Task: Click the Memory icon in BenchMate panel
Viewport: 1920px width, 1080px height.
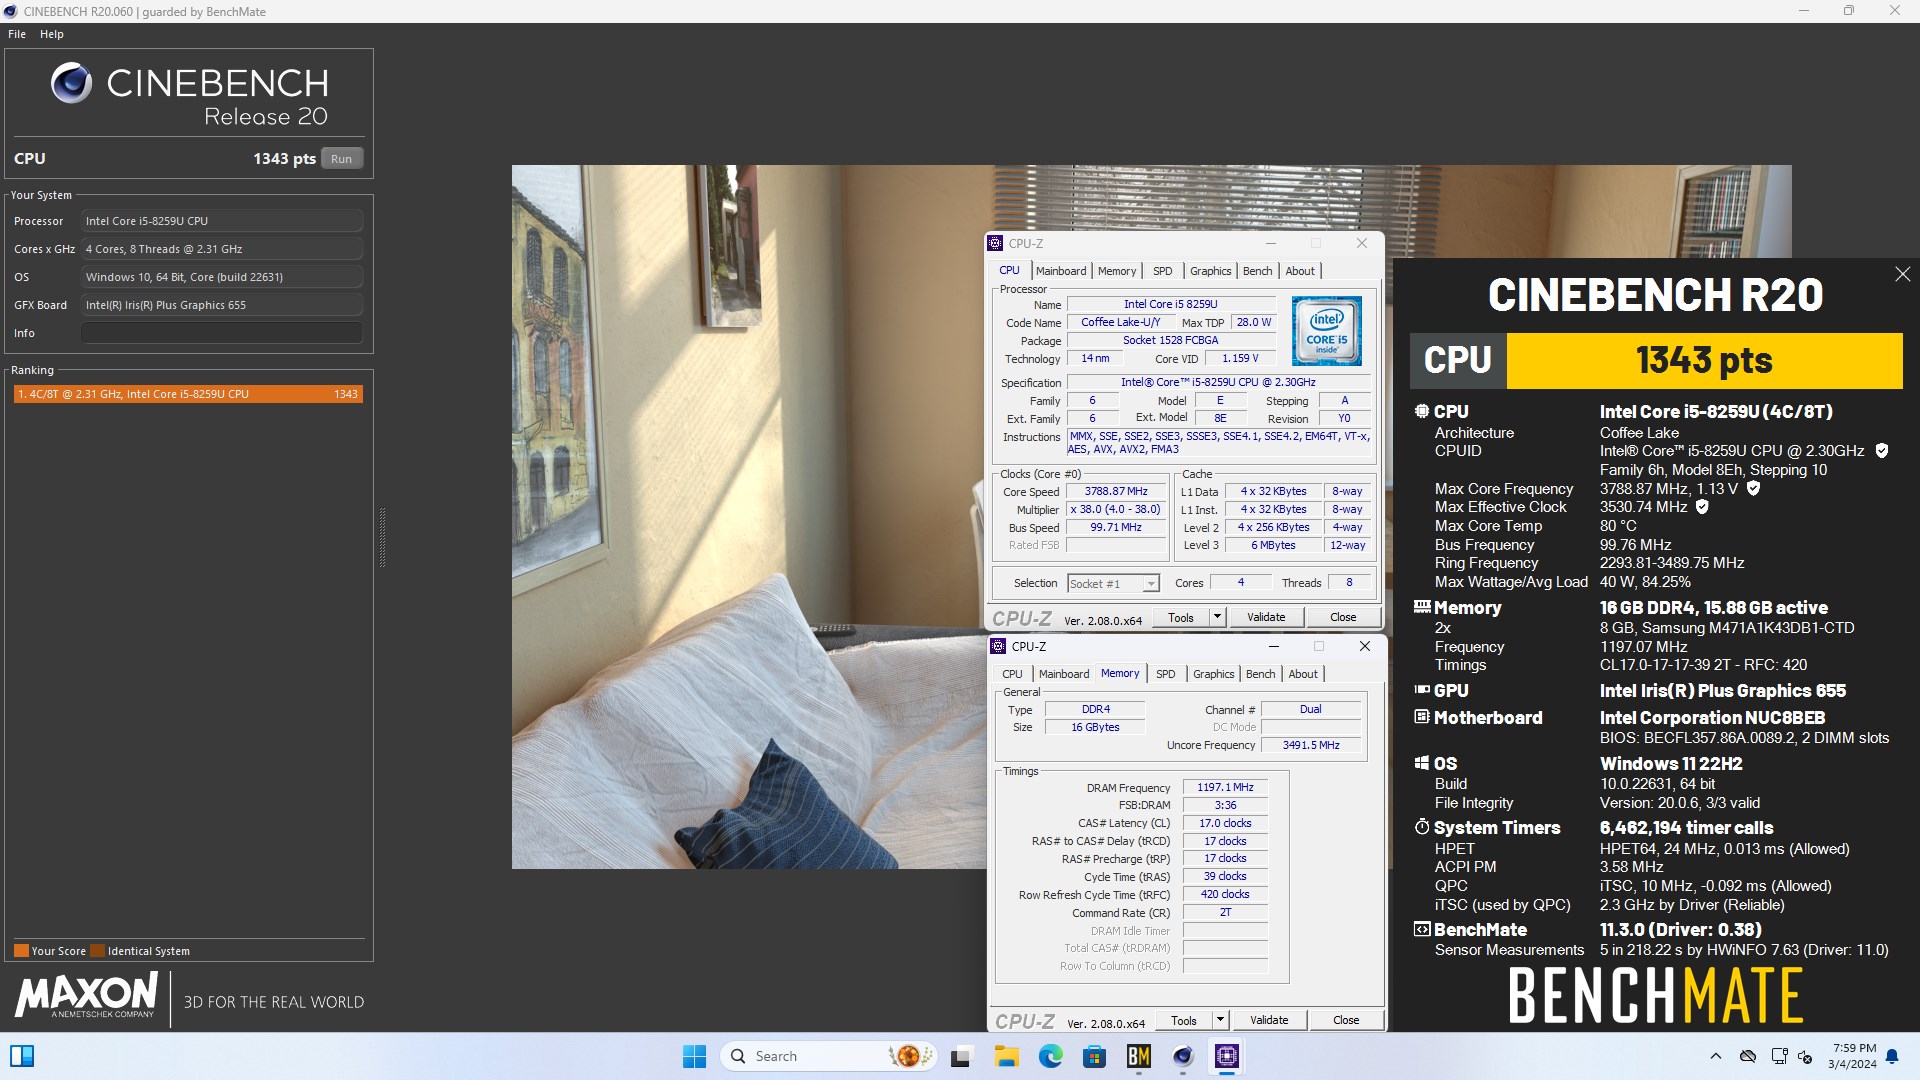Action: coord(1422,606)
